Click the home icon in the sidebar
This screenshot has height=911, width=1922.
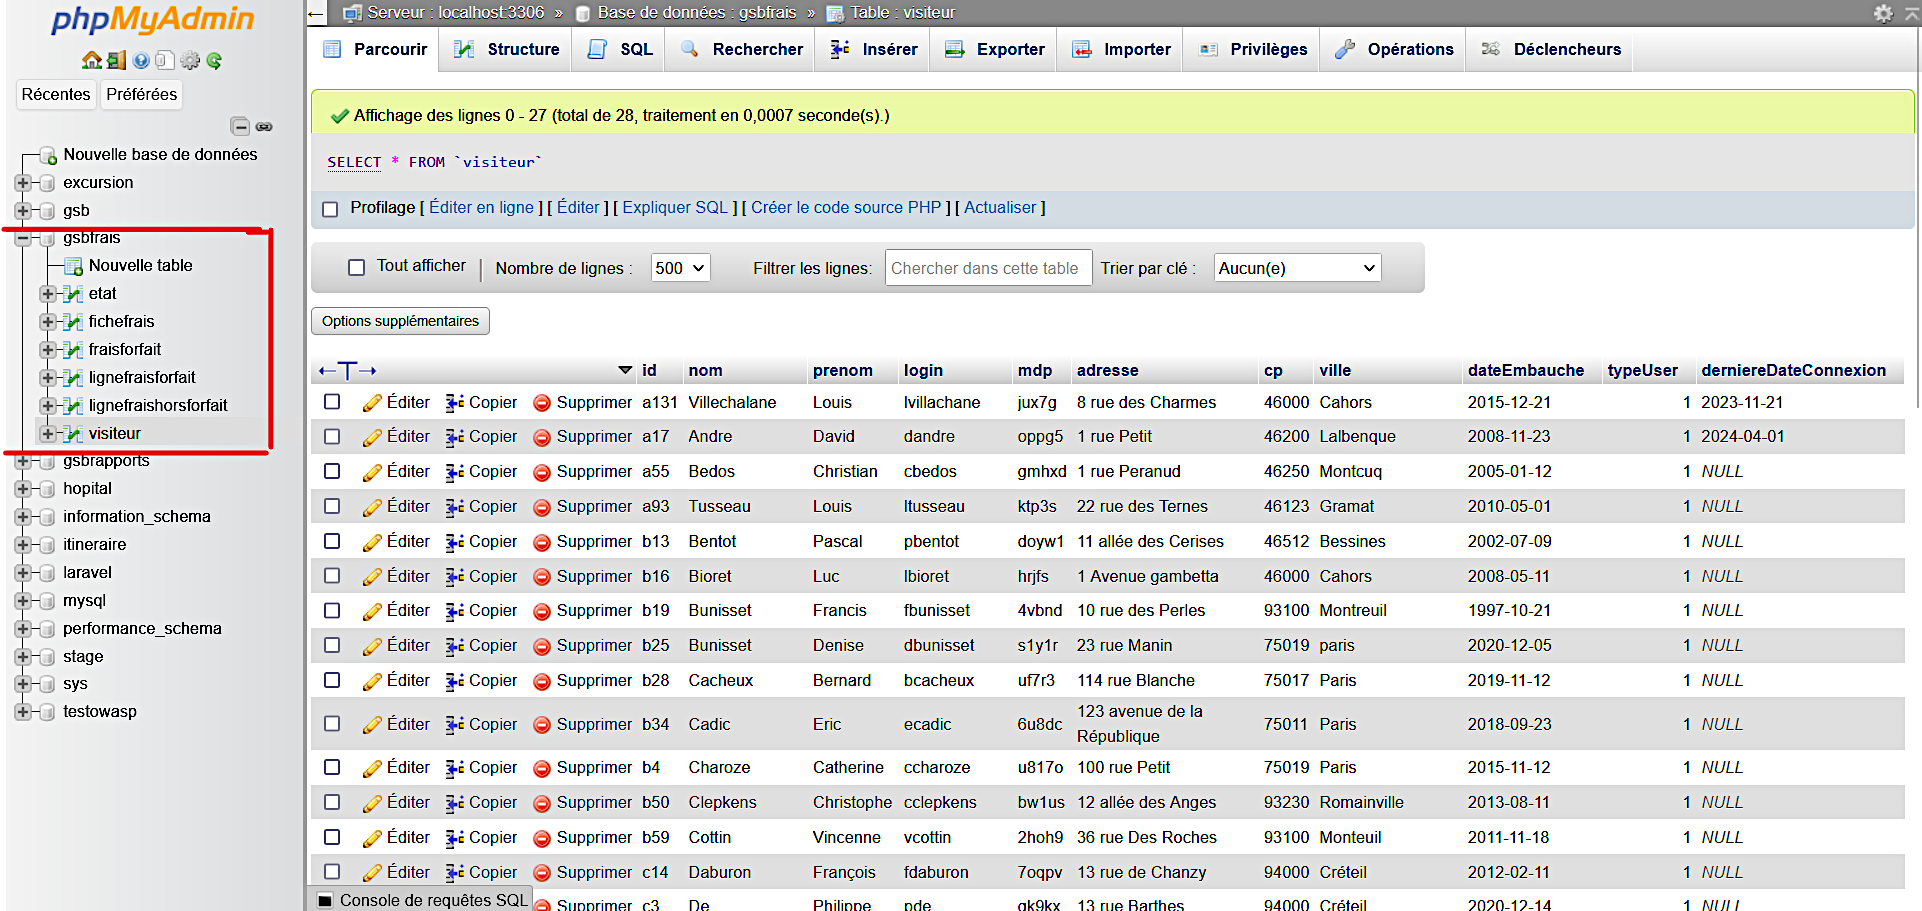click(91, 60)
